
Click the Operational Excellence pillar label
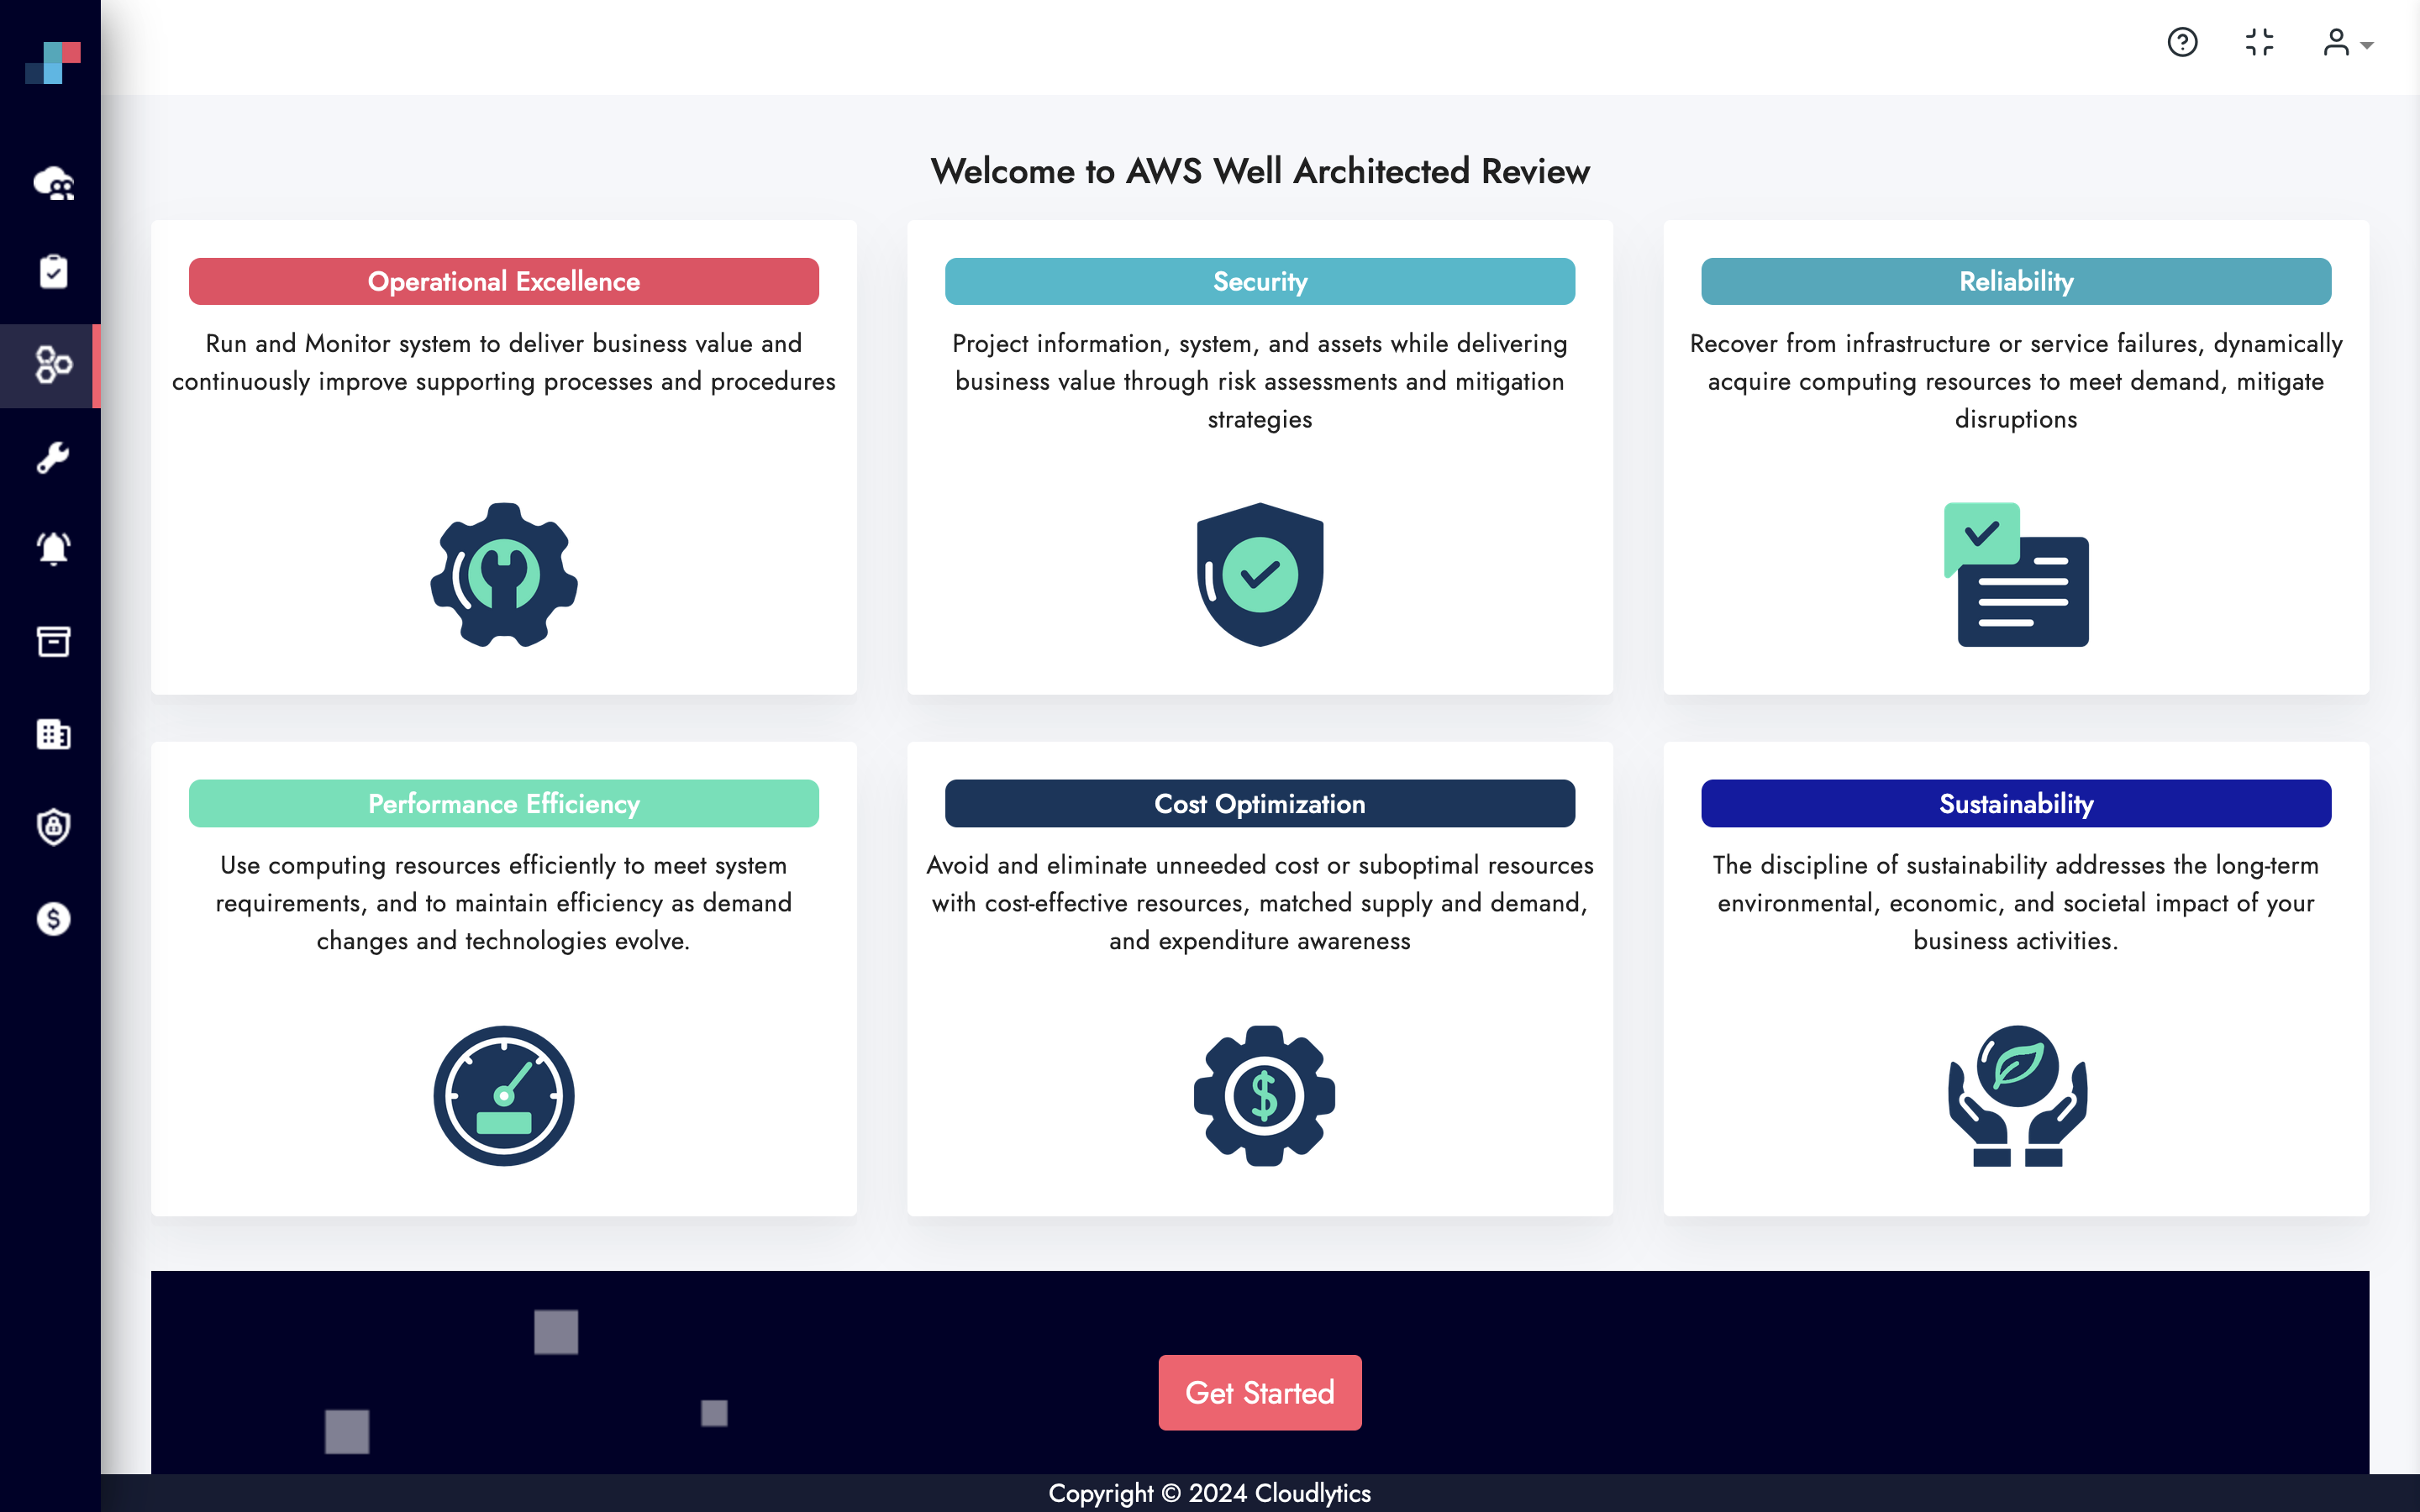click(x=503, y=282)
